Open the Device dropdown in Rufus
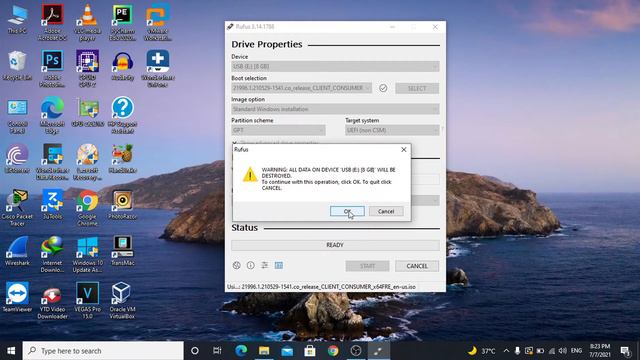The image size is (640, 360). tap(335, 66)
